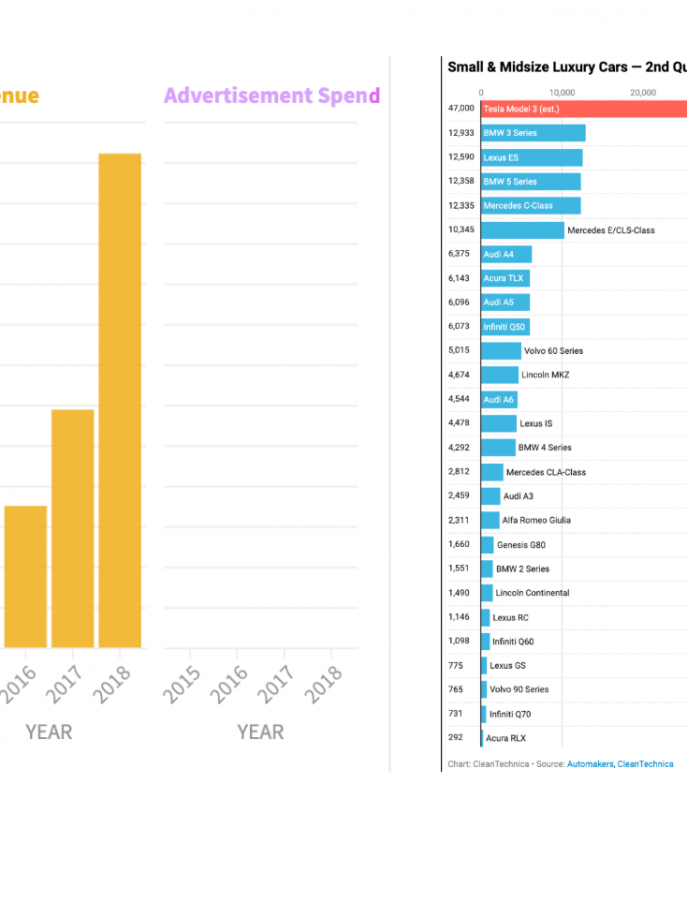Click the 1,660 sales value
The width and height of the screenshot is (687, 916).
click(x=459, y=544)
